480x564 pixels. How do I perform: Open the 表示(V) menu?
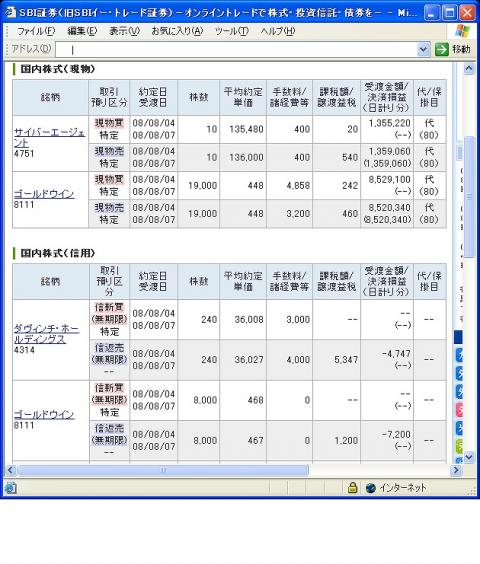pyautogui.click(x=124, y=31)
